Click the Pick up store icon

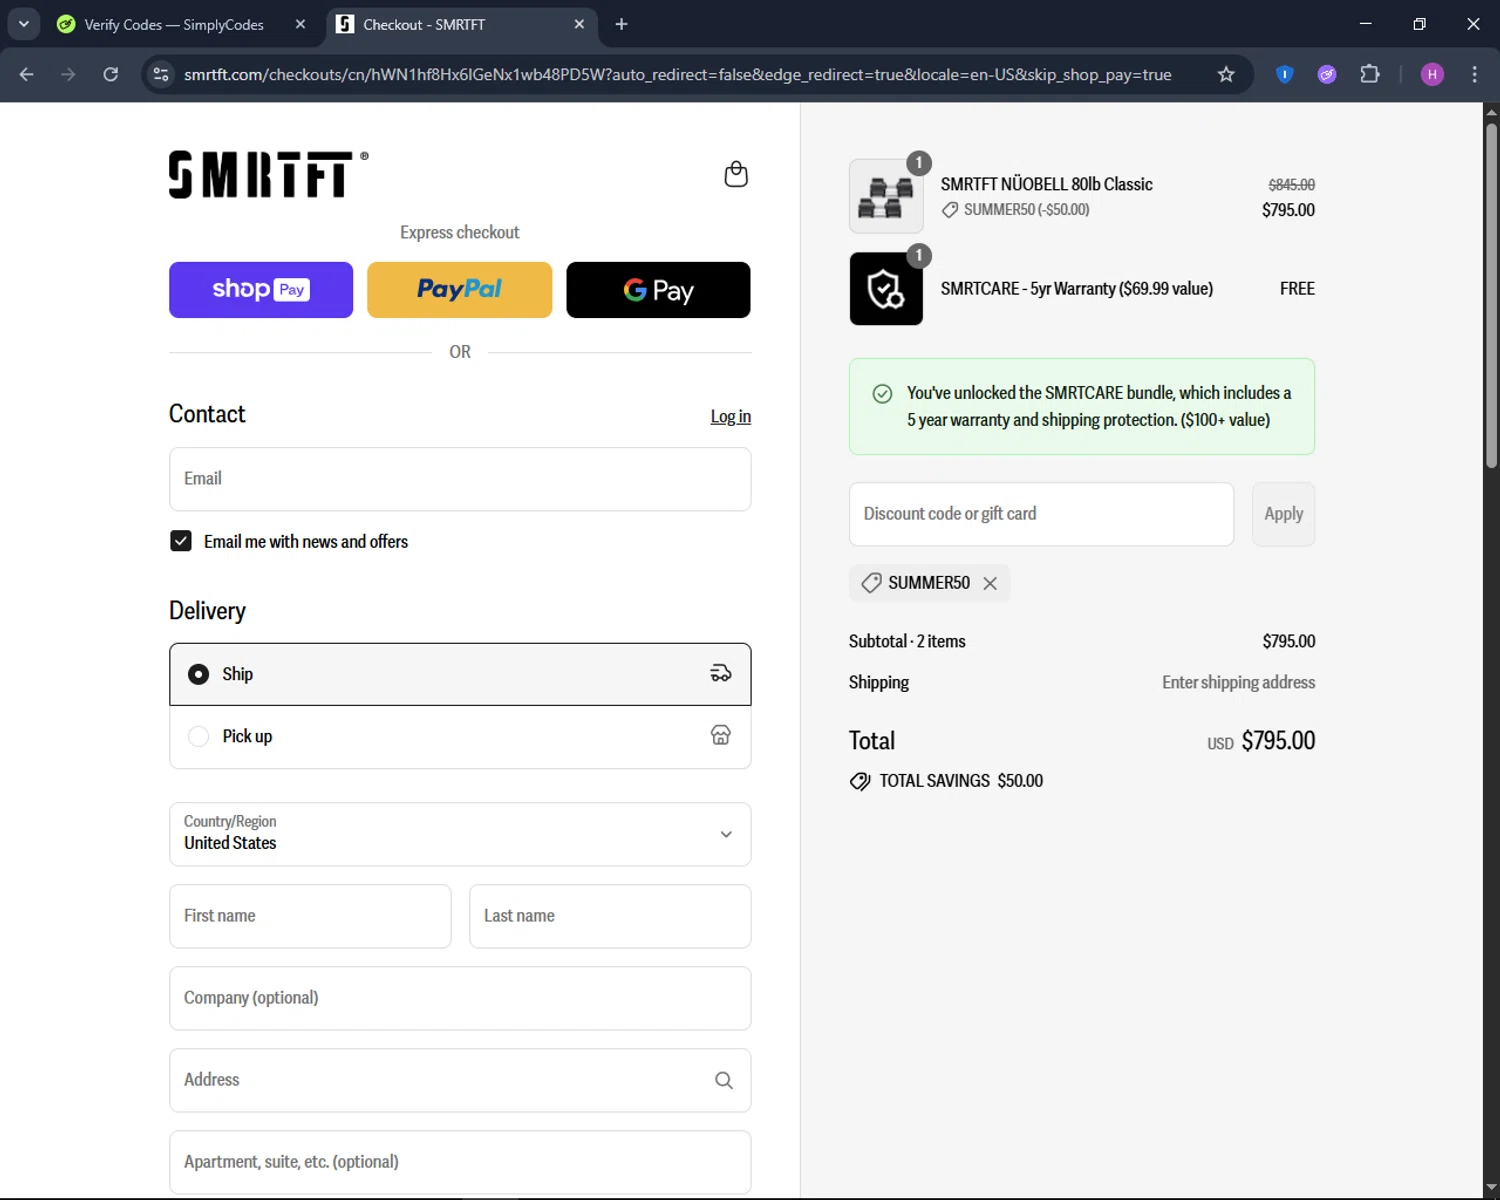pyautogui.click(x=720, y=736)
